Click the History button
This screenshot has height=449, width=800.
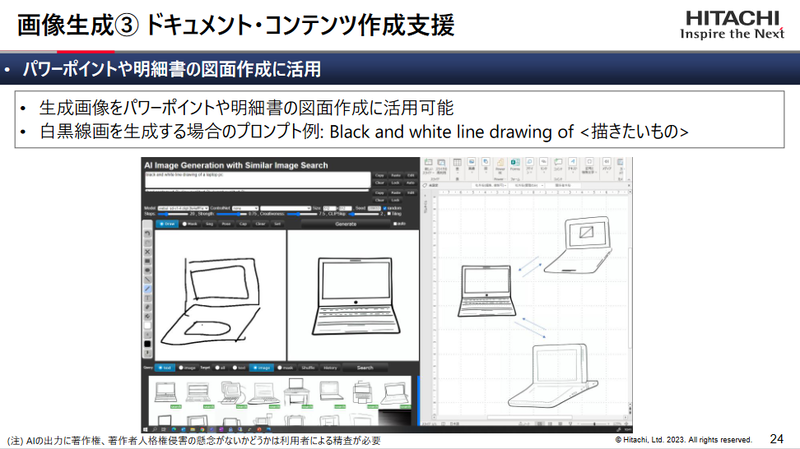tap(330, 368)
